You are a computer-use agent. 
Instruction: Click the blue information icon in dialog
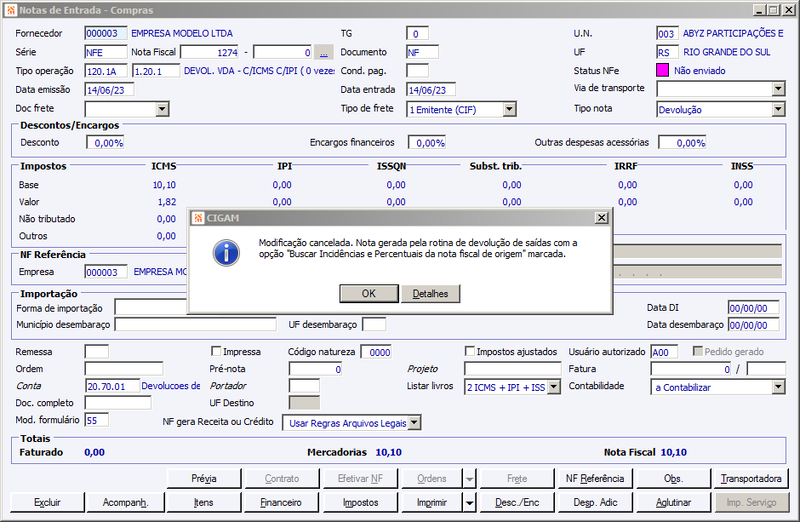[x=226, y=253]
